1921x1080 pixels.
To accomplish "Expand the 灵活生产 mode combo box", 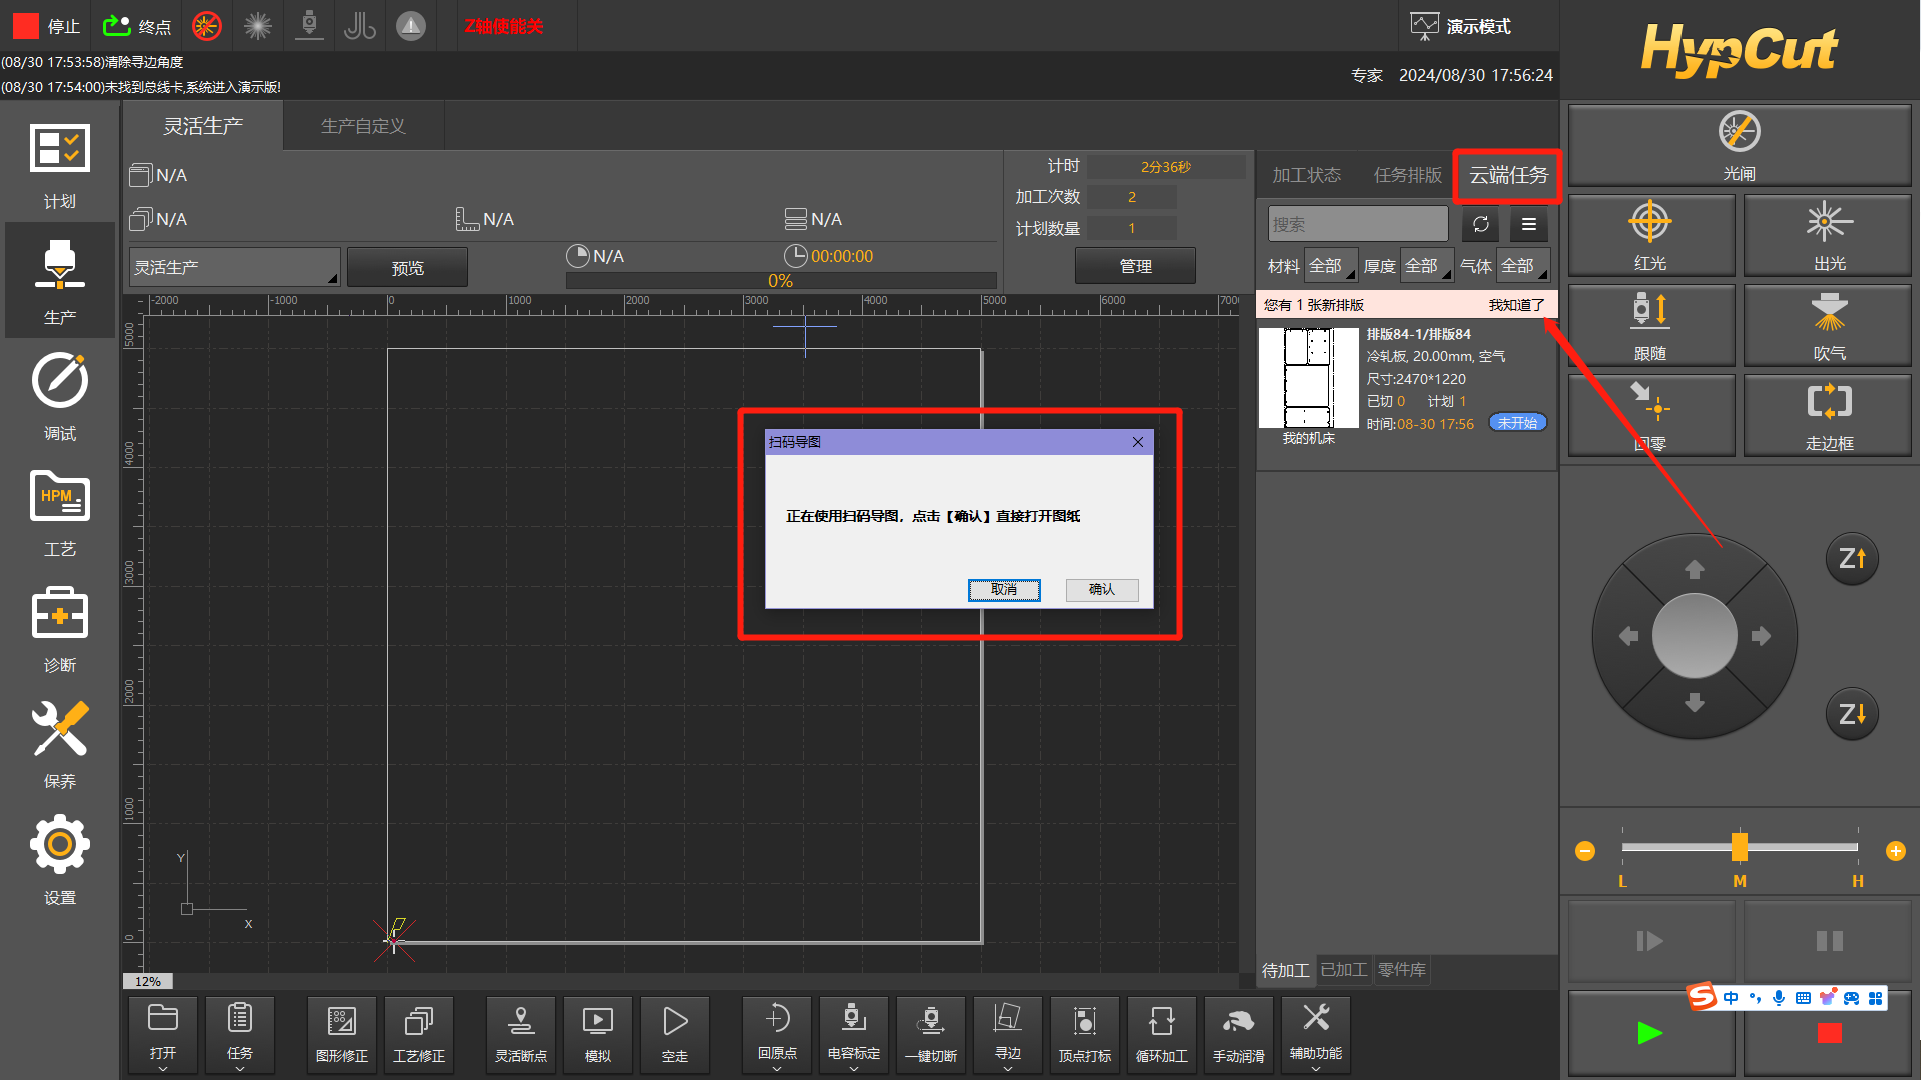I will (x=235, y=267).
